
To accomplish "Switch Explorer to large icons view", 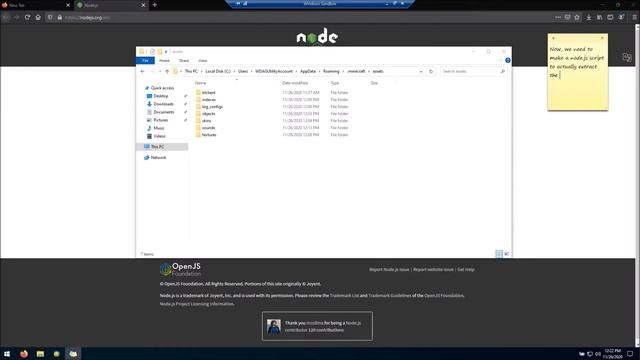I will pos(507,254).
